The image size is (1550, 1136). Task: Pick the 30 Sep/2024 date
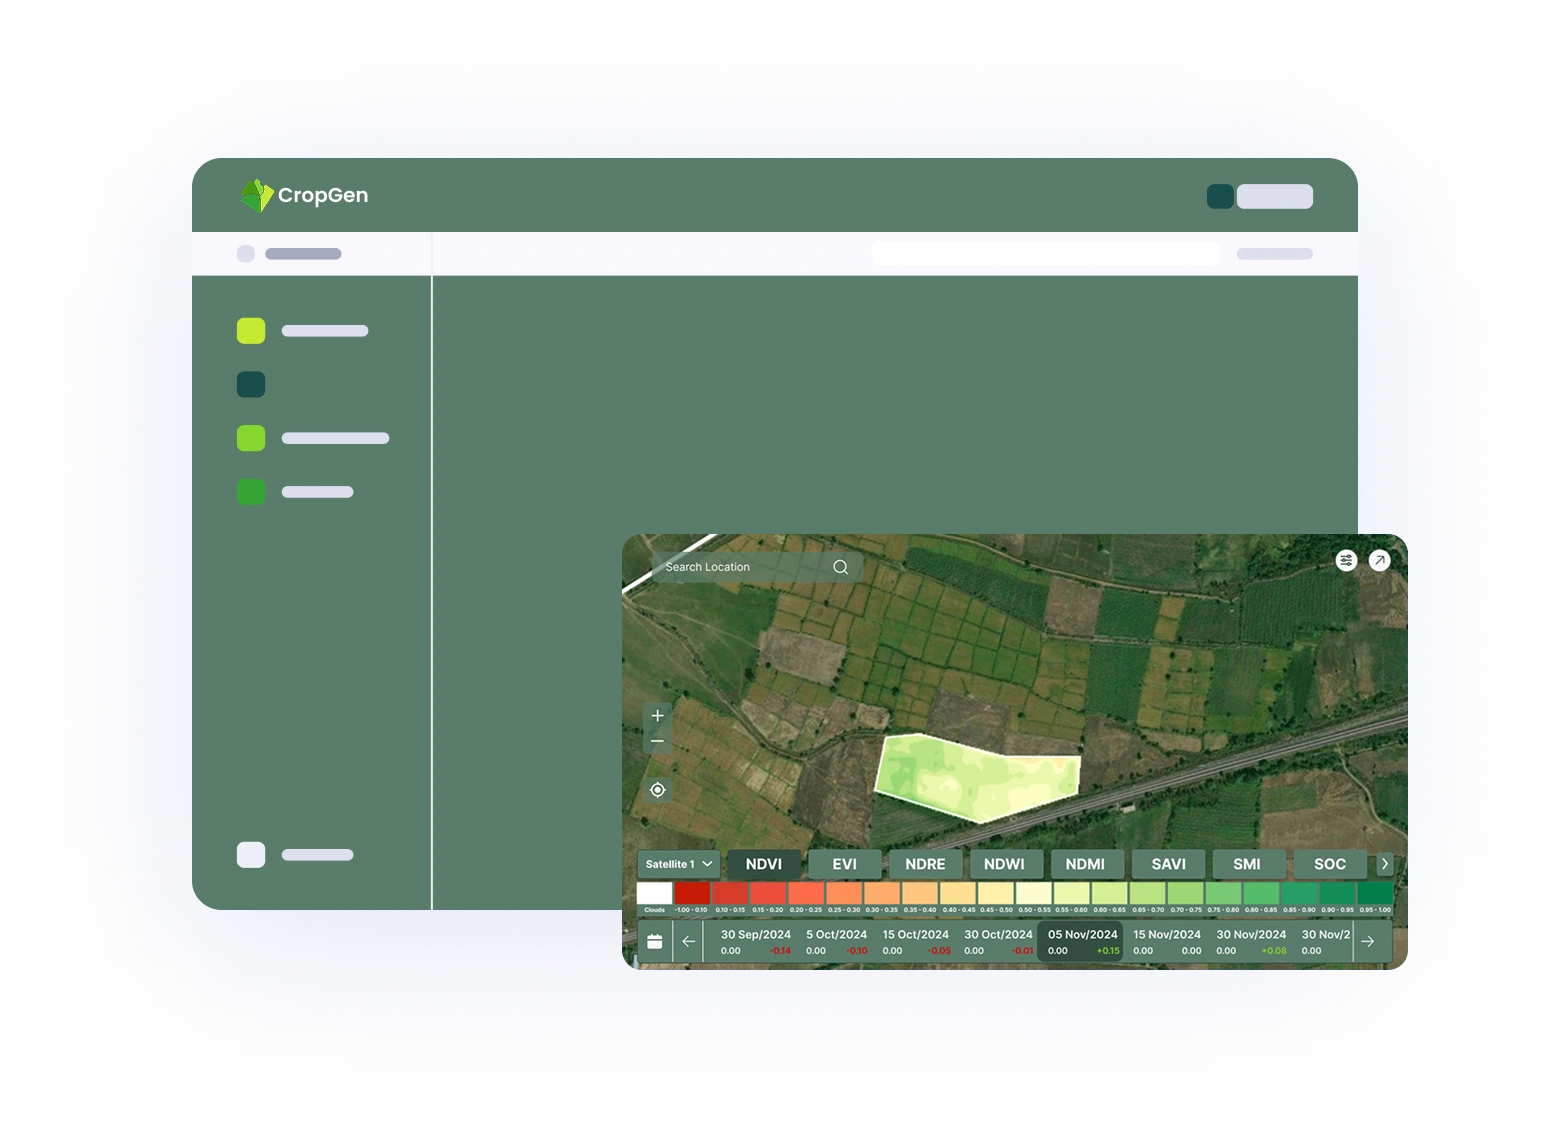755,942
